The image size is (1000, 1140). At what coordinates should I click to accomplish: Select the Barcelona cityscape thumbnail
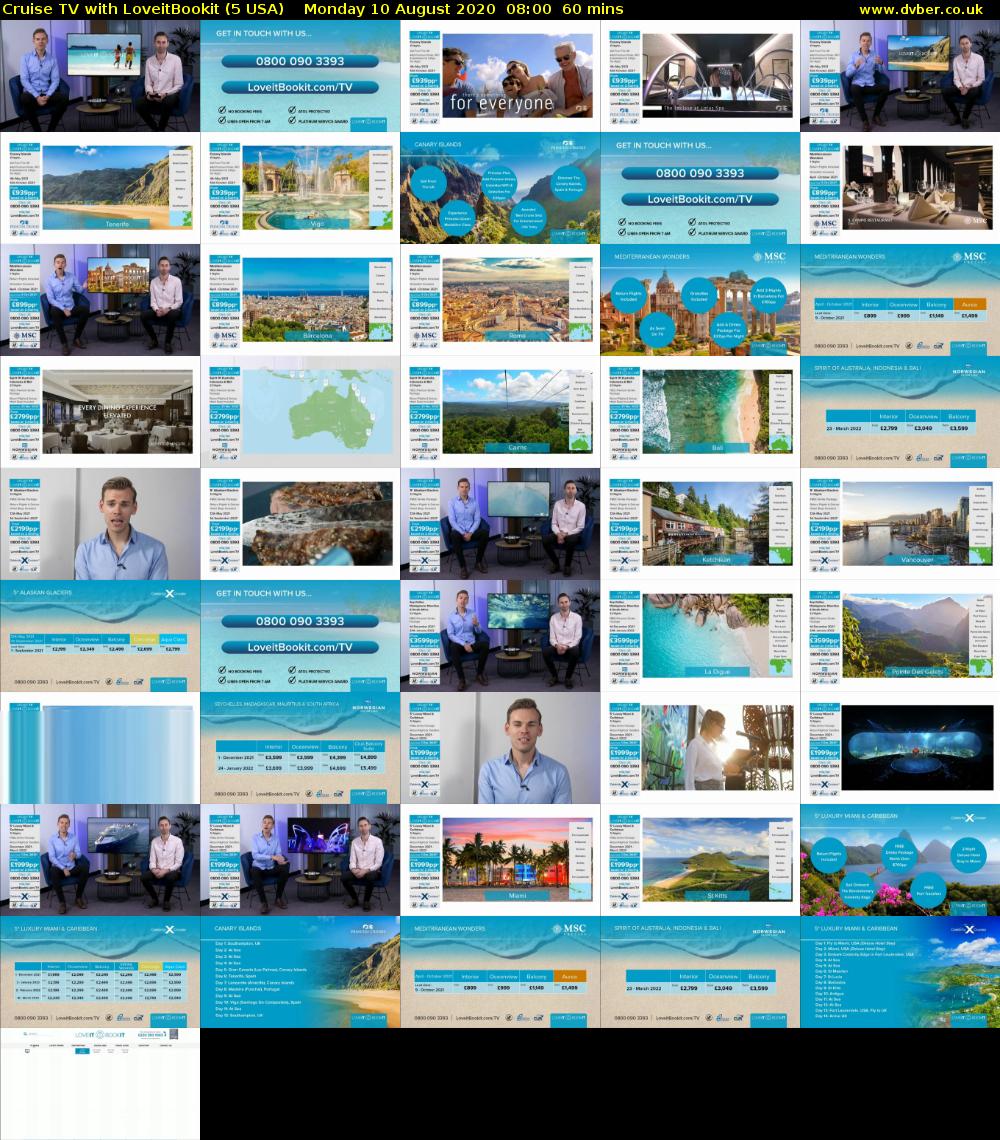pyautogui.click(x=300, y=300)
